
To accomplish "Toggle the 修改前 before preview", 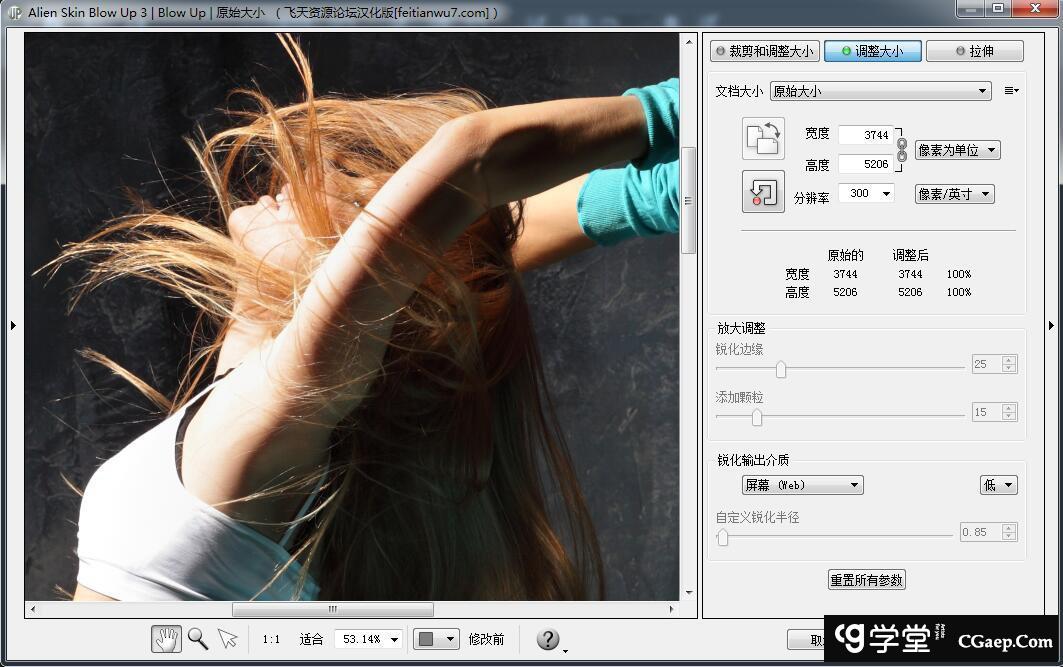I will coord(486,639).
